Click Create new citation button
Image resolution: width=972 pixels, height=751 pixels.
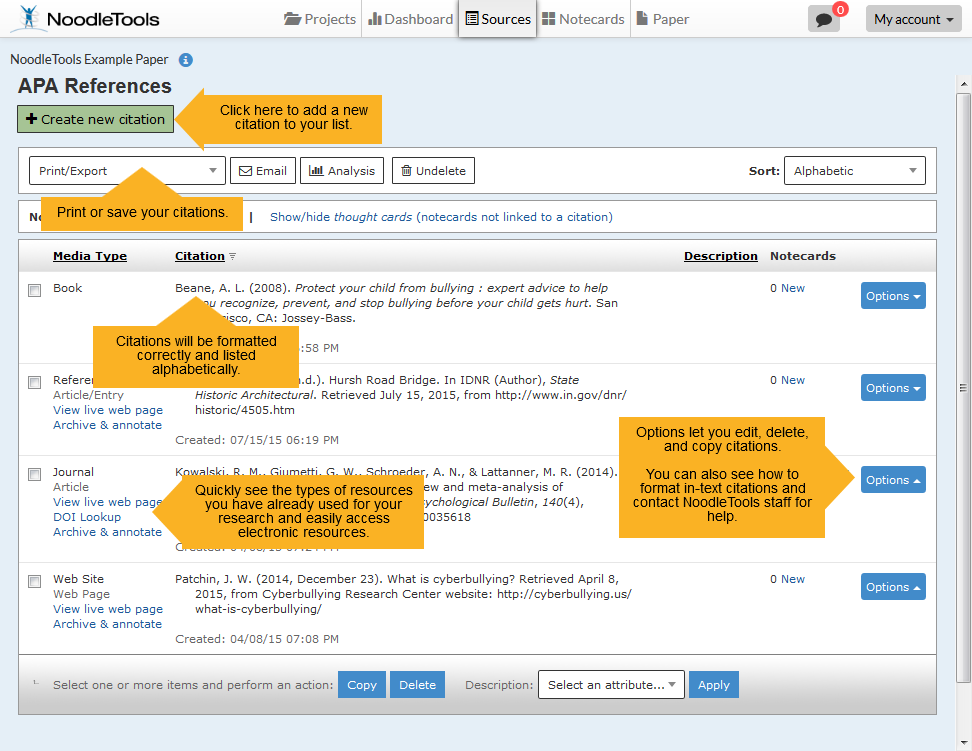click(95, 119)
